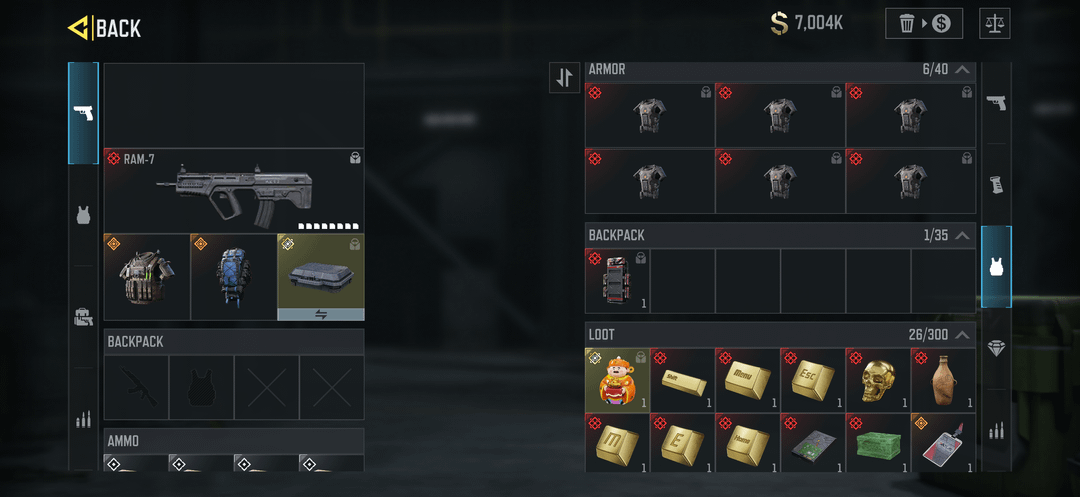Viewport: 1080px width, 497px height.
Task: Select the gold Esc keycap loot item
Action: (x=813, y=380)
